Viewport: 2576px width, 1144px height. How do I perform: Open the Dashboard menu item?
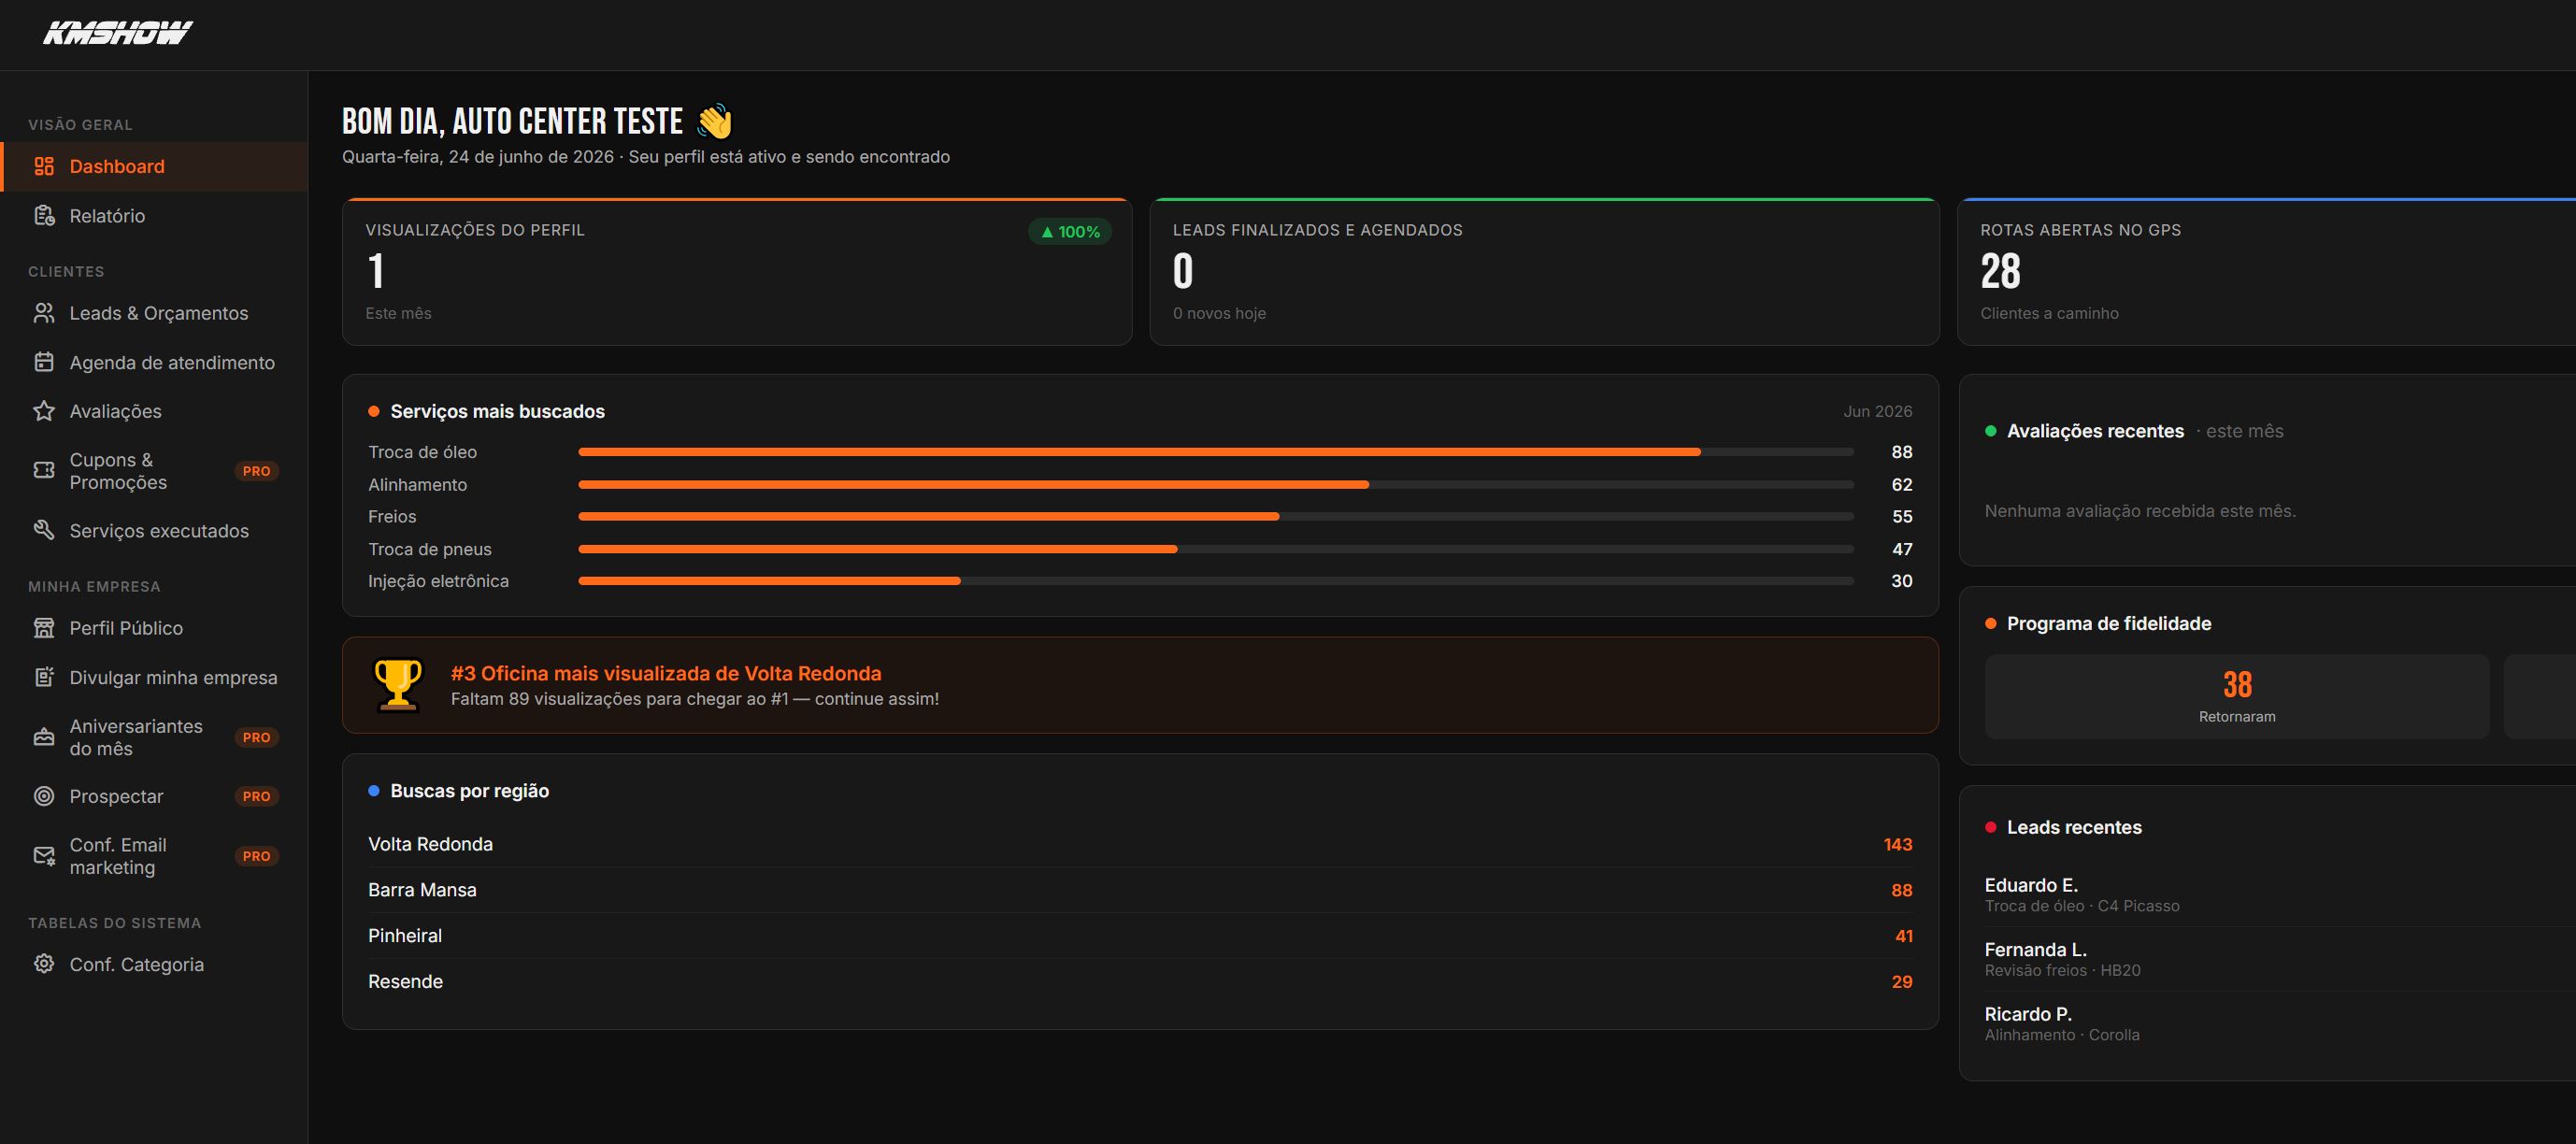click(x=154, y=166)
